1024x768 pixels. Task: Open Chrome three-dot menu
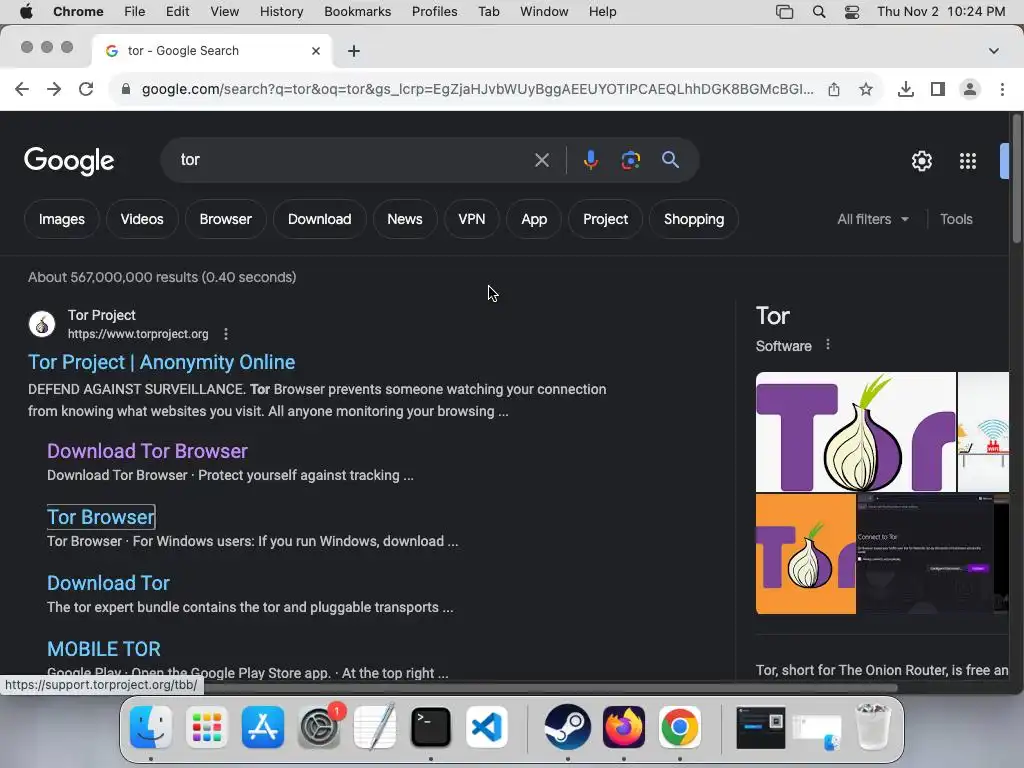click(x=1002, y=89)
